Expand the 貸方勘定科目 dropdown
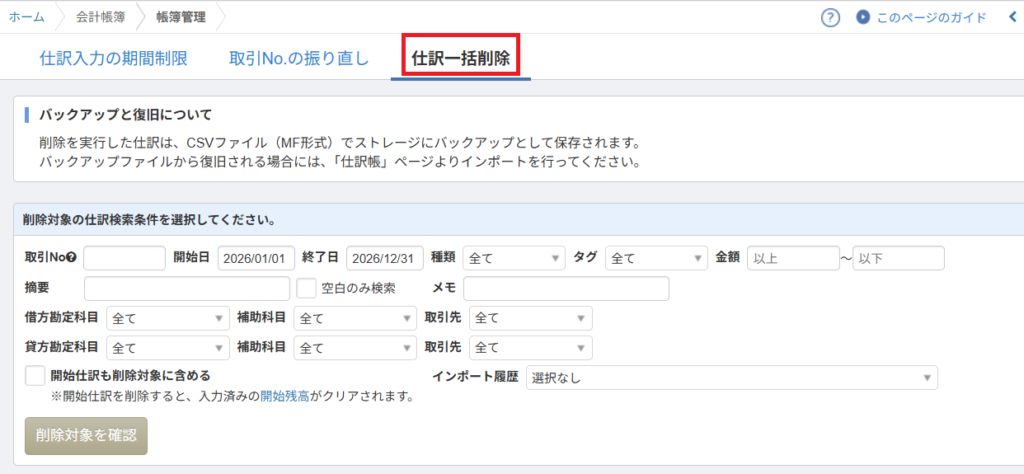This screenshot has width=1024, height=474. point(168,348)
